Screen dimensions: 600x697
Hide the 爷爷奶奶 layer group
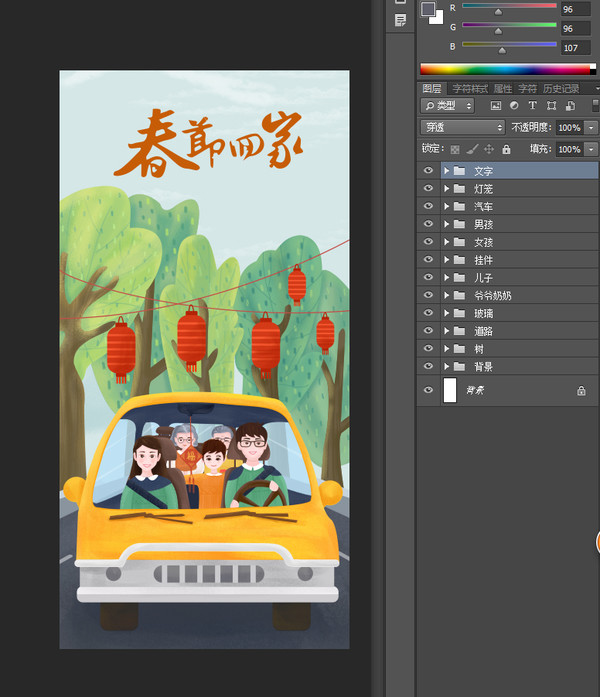click(x=428, y=295)
